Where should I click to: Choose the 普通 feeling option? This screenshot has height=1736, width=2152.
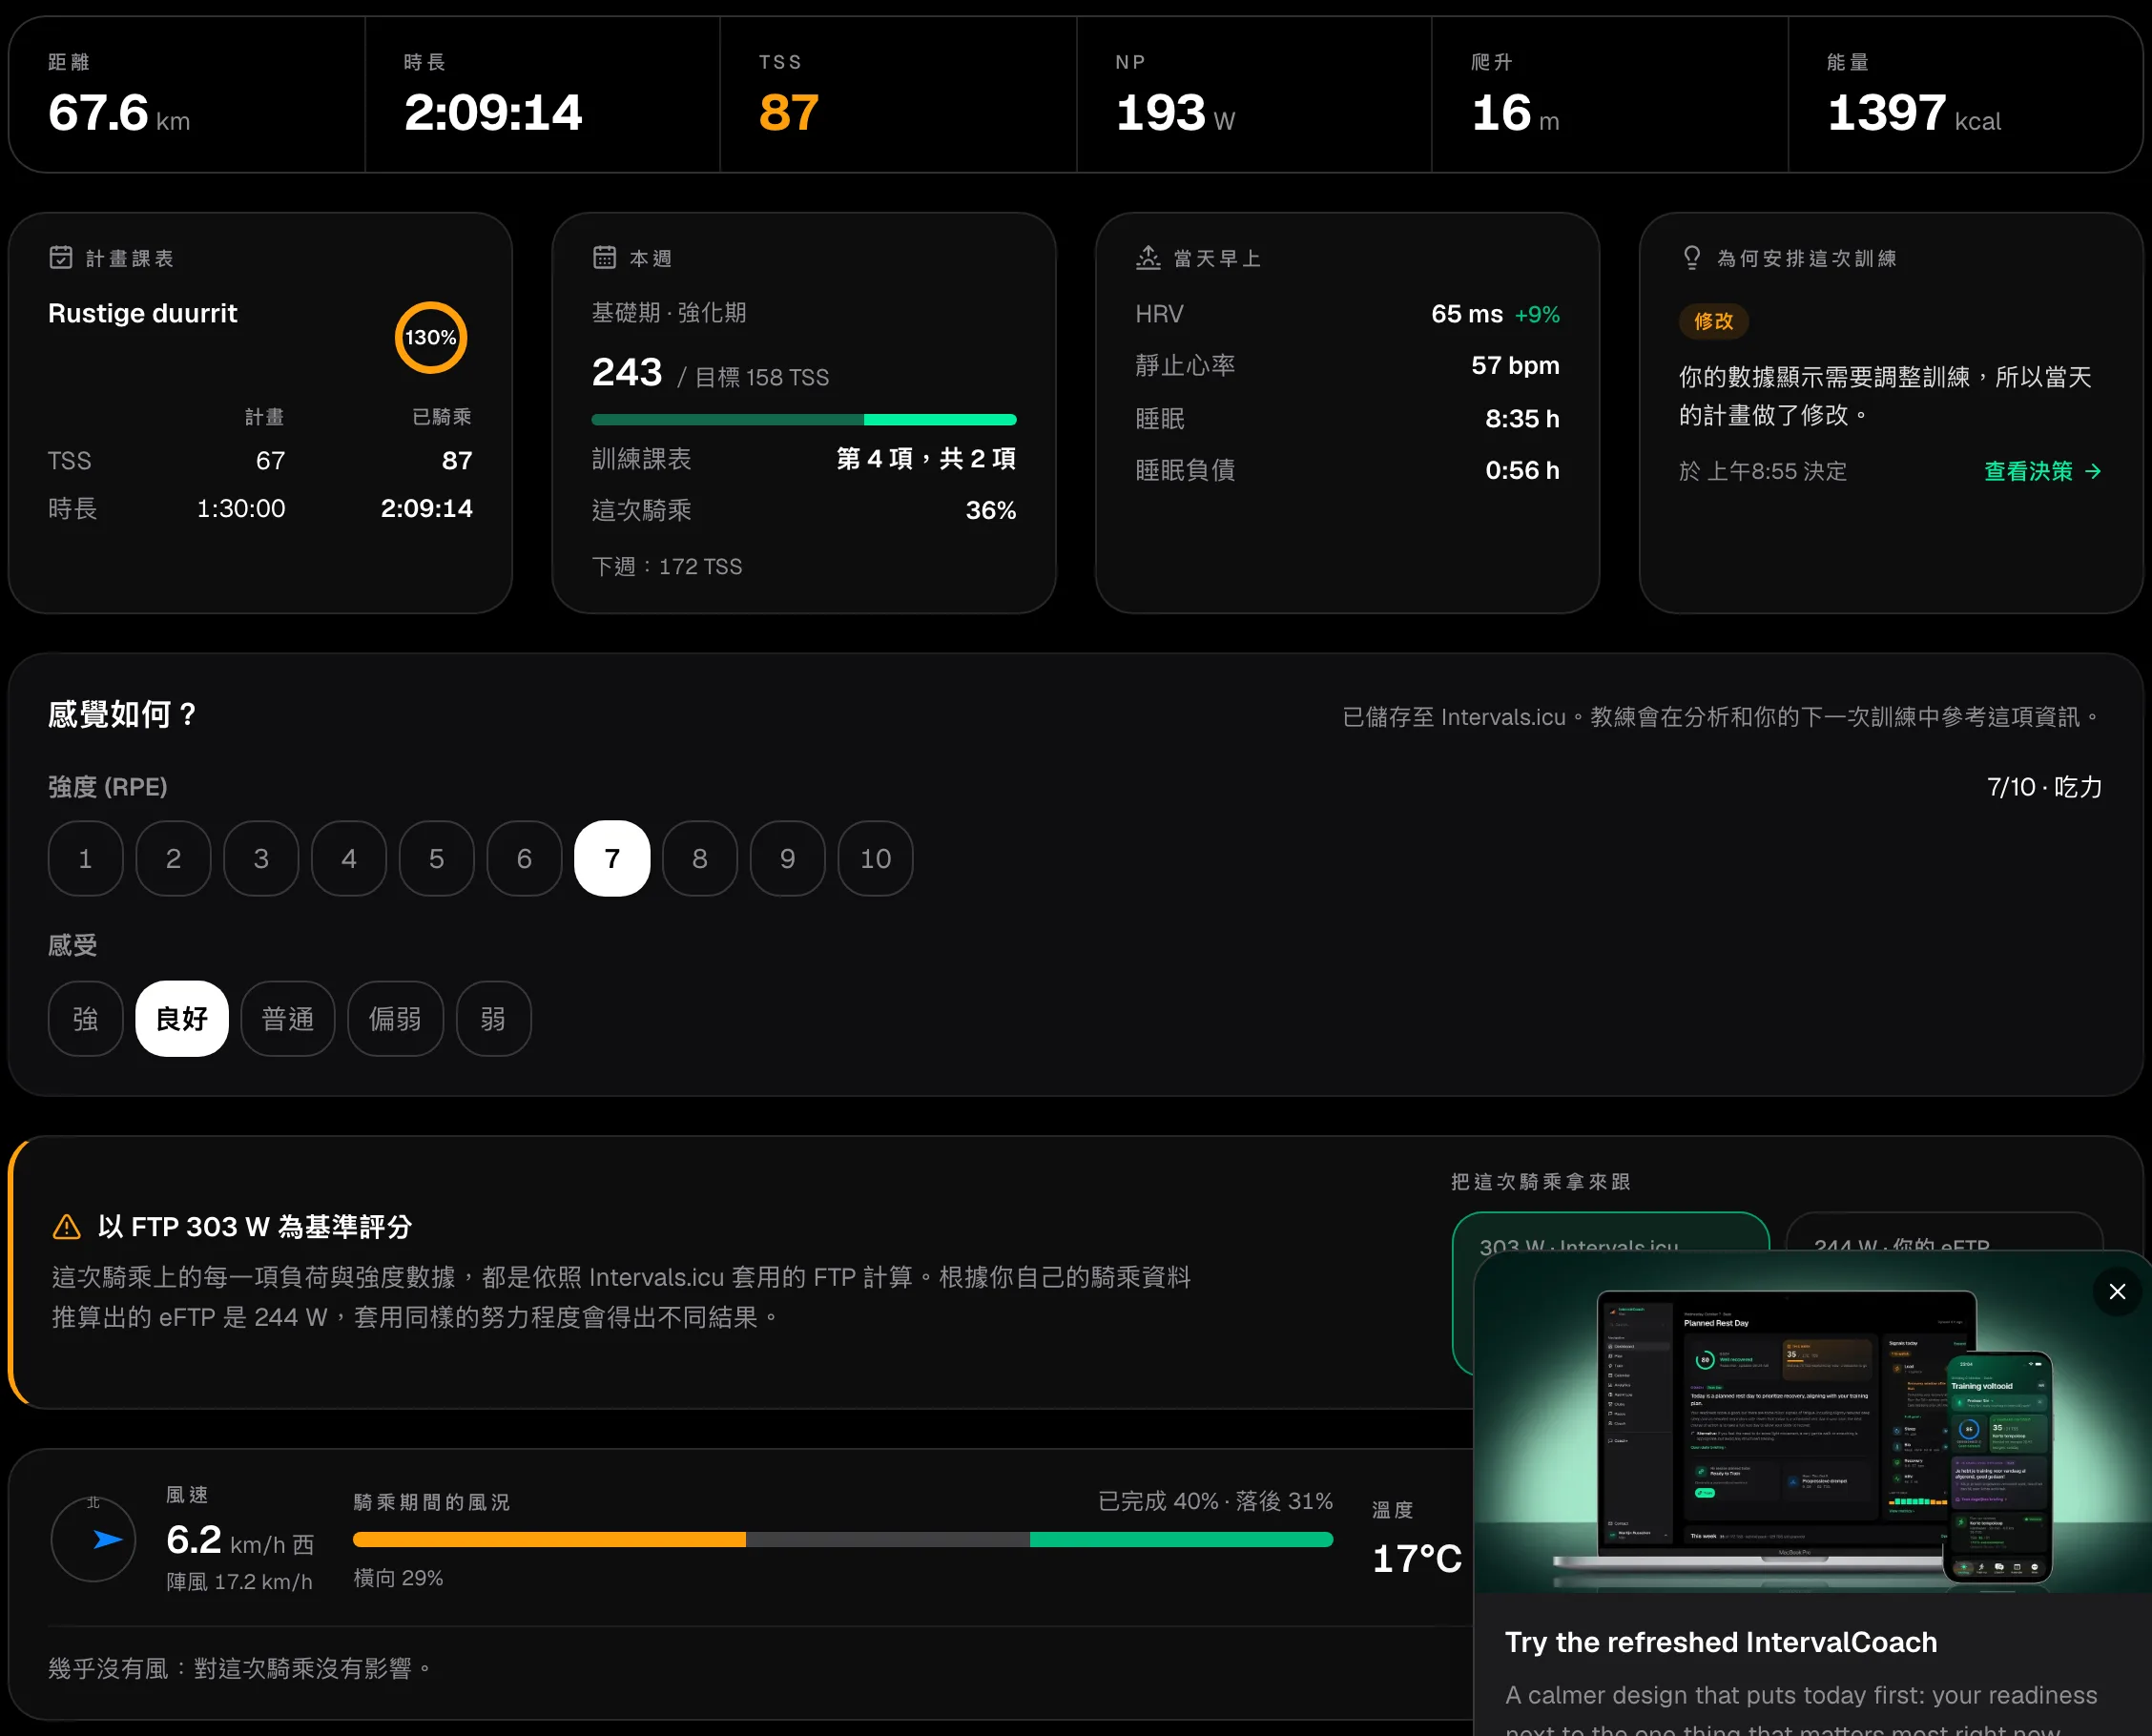(288, 1018)
